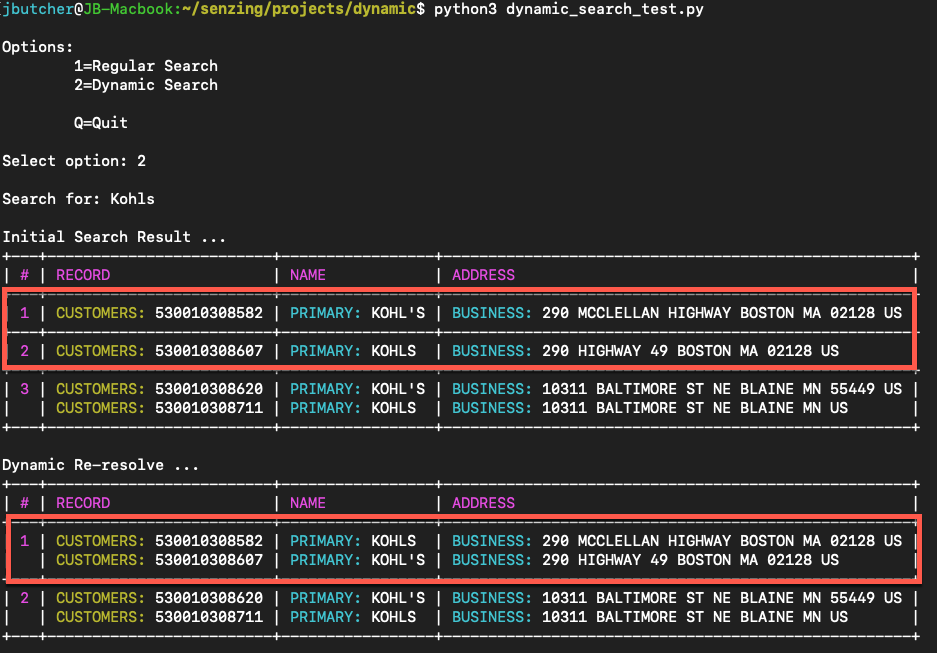Click the Q=Quit option text
The image size is (937, 653).
[100, 123]
